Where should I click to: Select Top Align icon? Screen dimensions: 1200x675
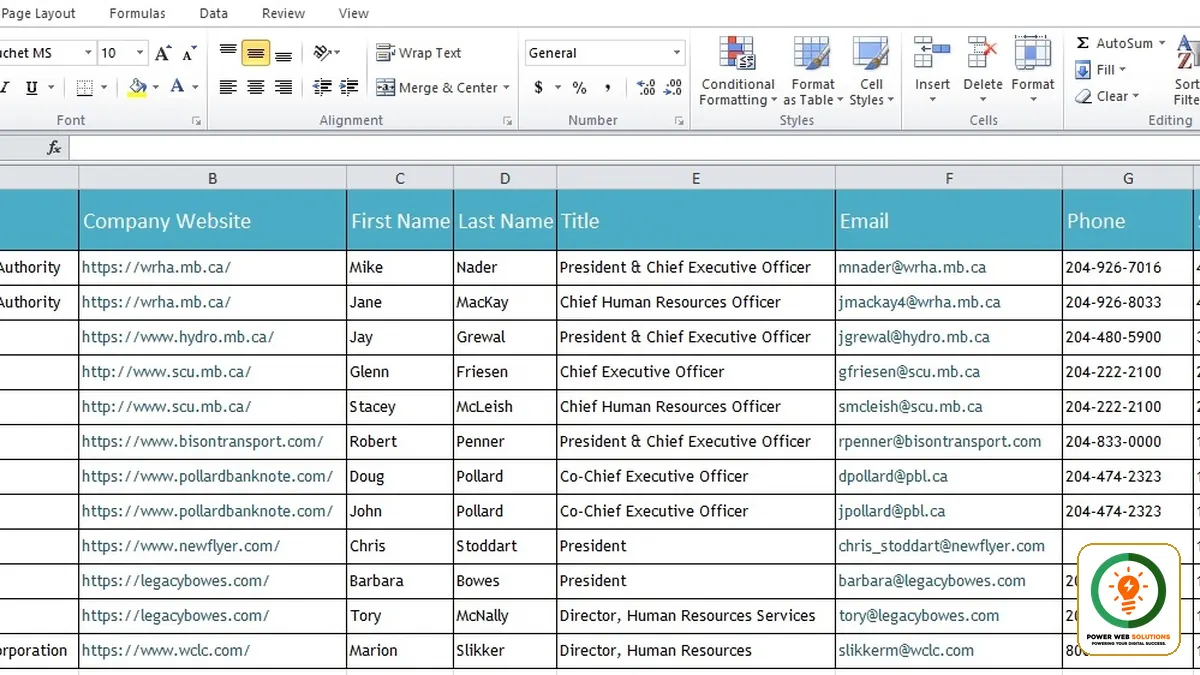click(x=228, y=53)
